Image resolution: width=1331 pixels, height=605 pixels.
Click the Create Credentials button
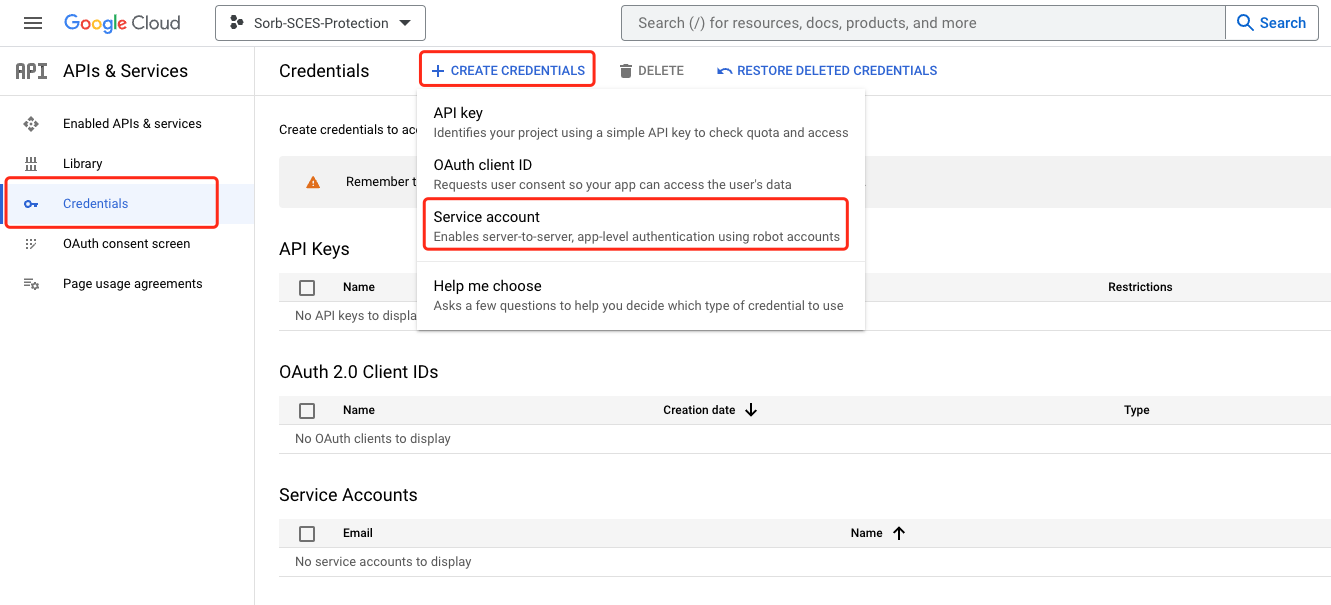coord(507,69)
